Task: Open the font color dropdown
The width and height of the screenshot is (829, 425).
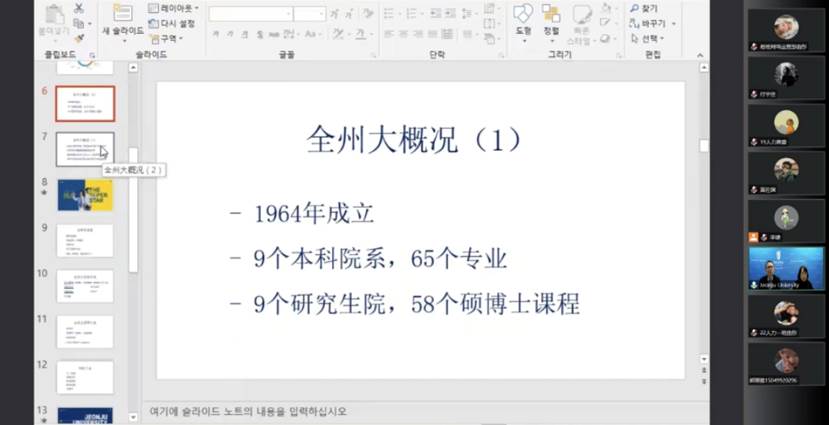Action: pyautogui.click(x=363, y=34)
